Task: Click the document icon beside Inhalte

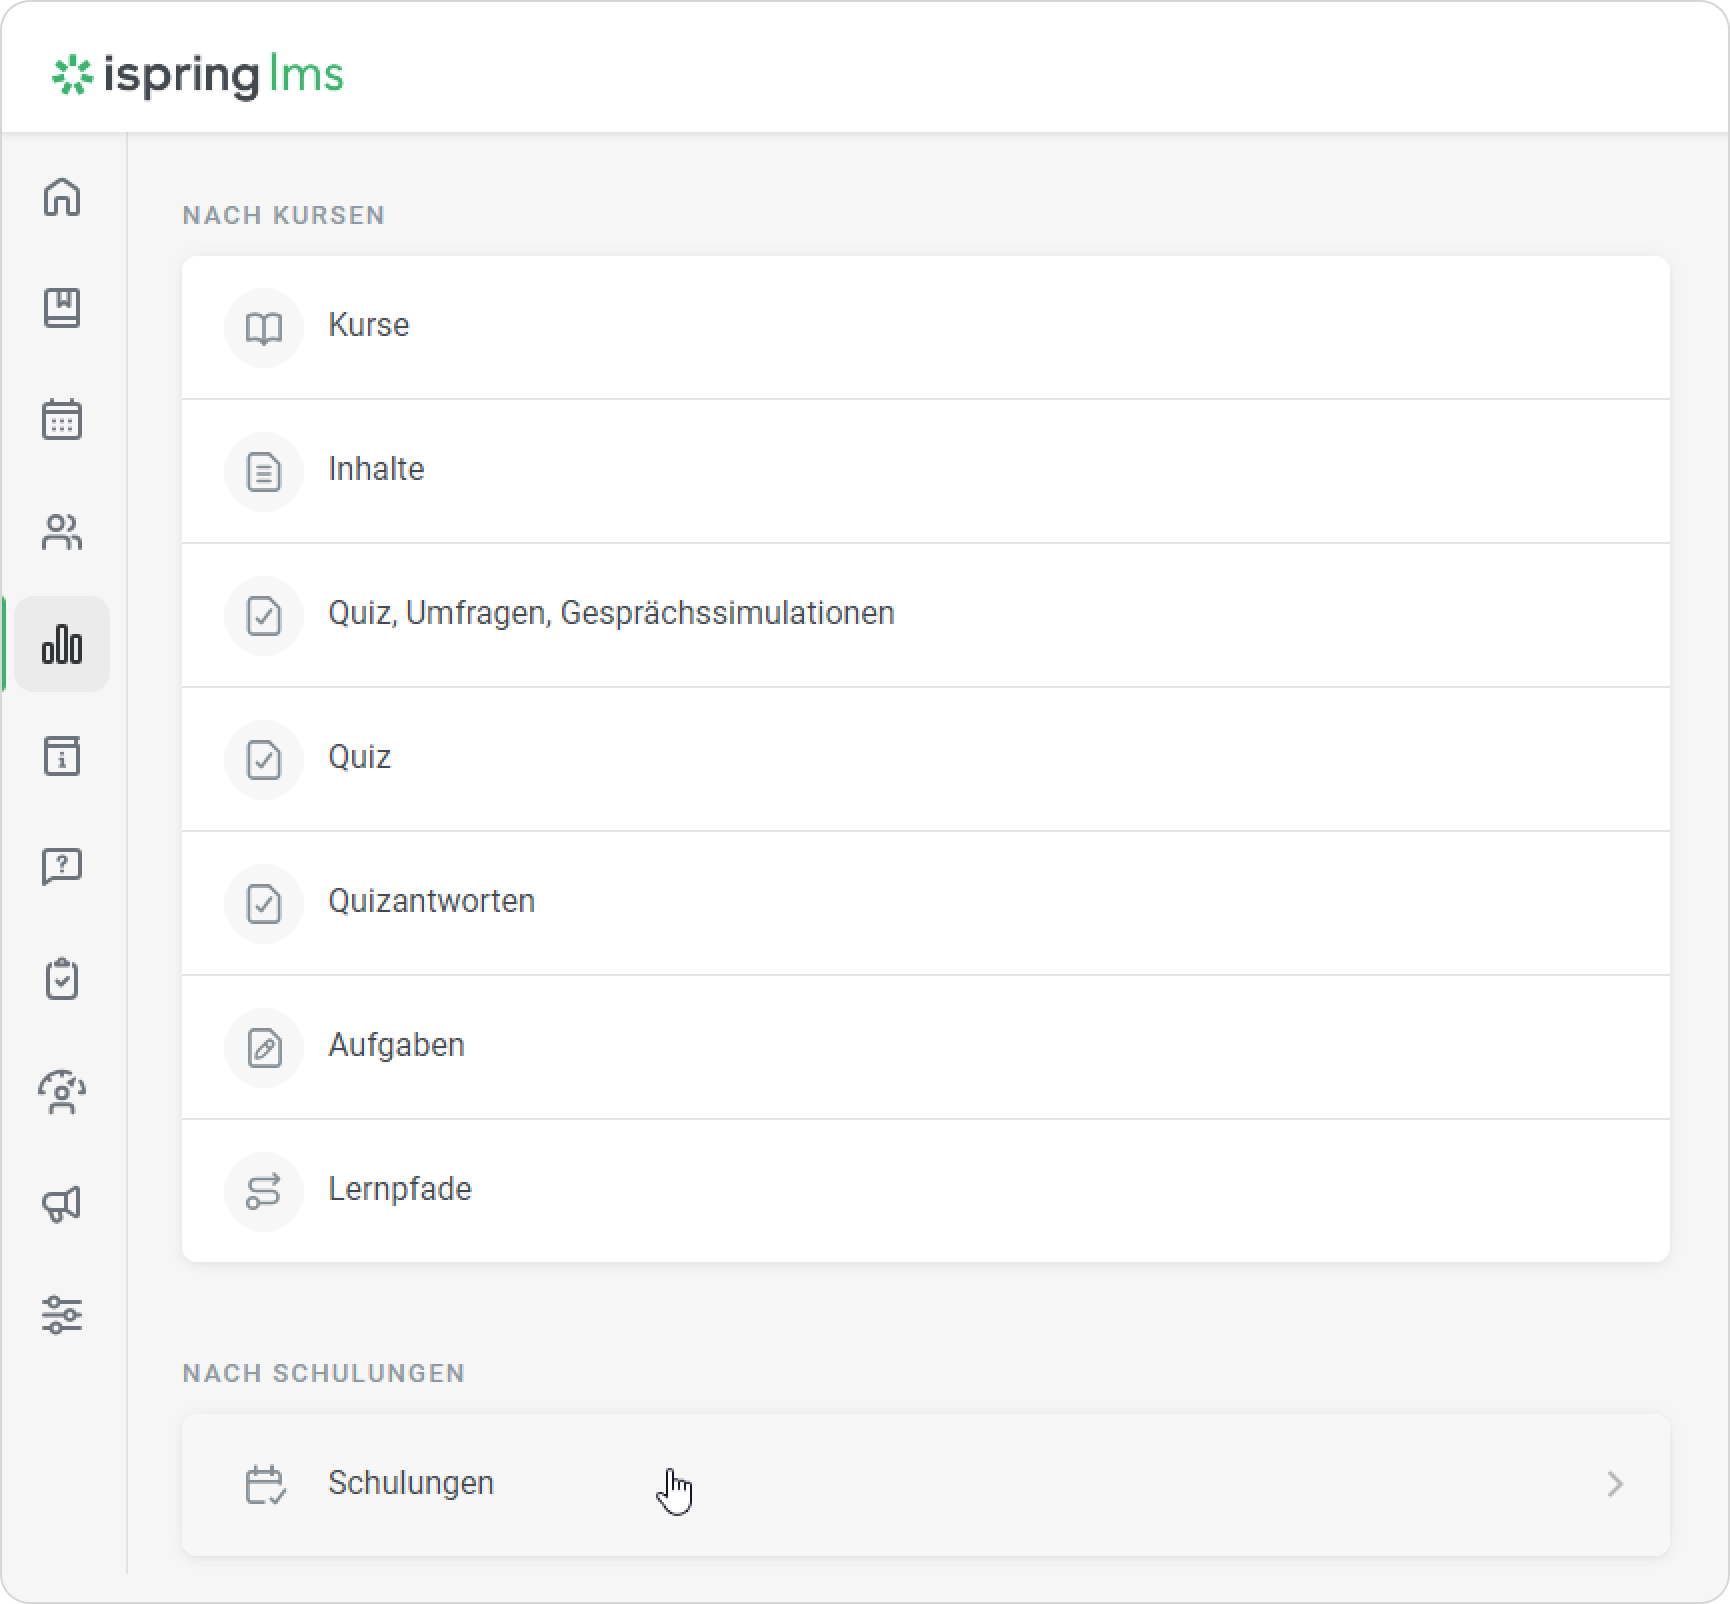Action: (264, 472)
